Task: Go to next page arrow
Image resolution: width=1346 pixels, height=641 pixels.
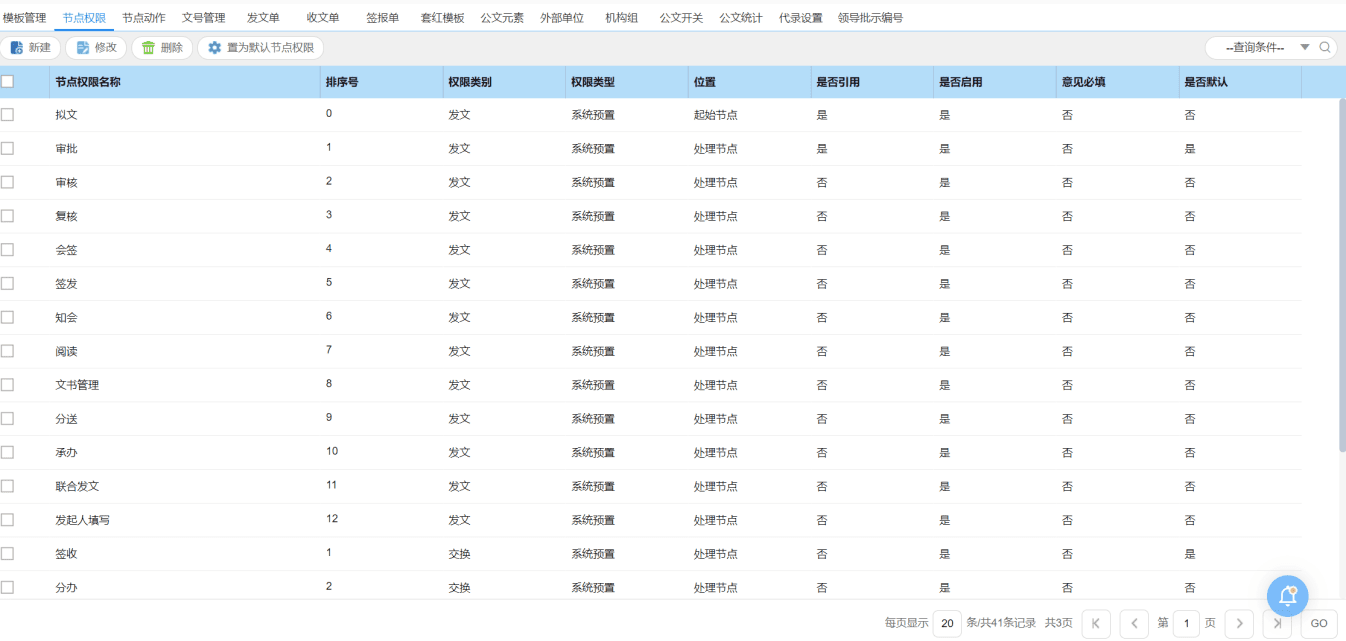Action: 1240,623
